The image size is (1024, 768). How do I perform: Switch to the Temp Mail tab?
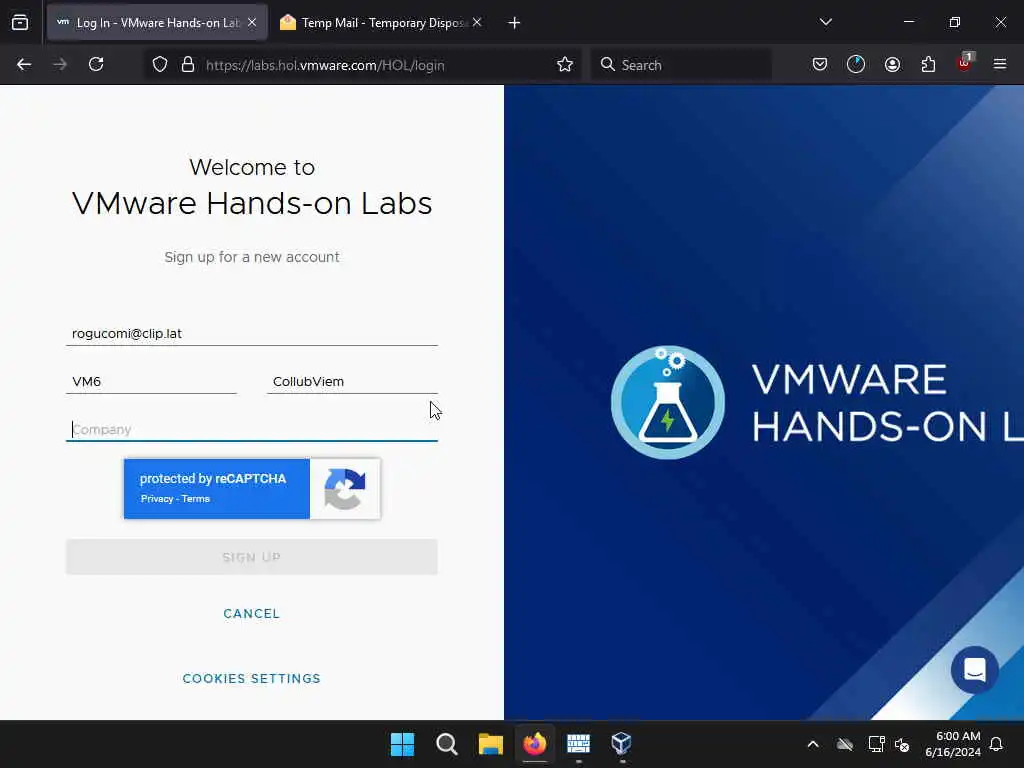pos(380,23)
